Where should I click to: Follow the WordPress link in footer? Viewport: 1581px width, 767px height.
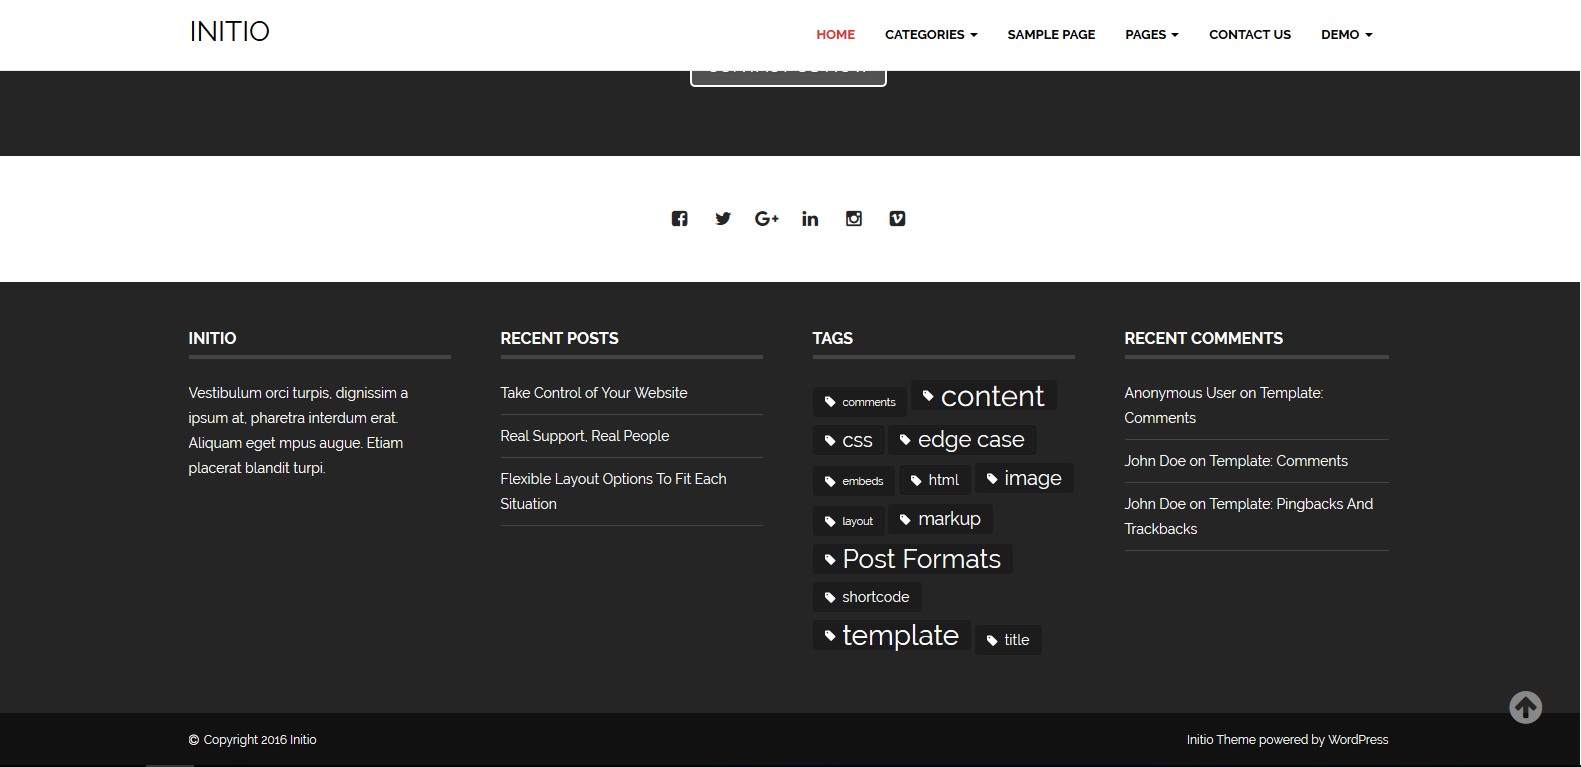point(1358,740)
